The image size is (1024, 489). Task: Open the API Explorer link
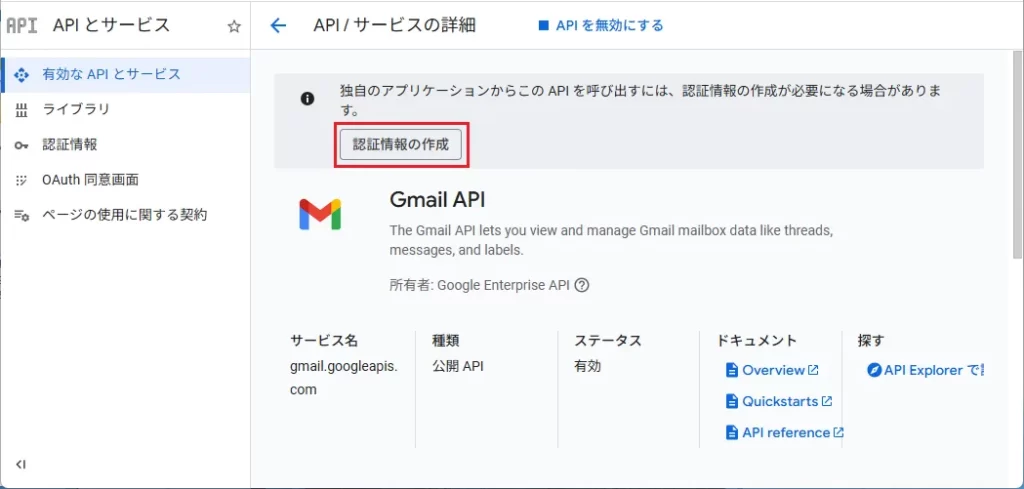933,370
